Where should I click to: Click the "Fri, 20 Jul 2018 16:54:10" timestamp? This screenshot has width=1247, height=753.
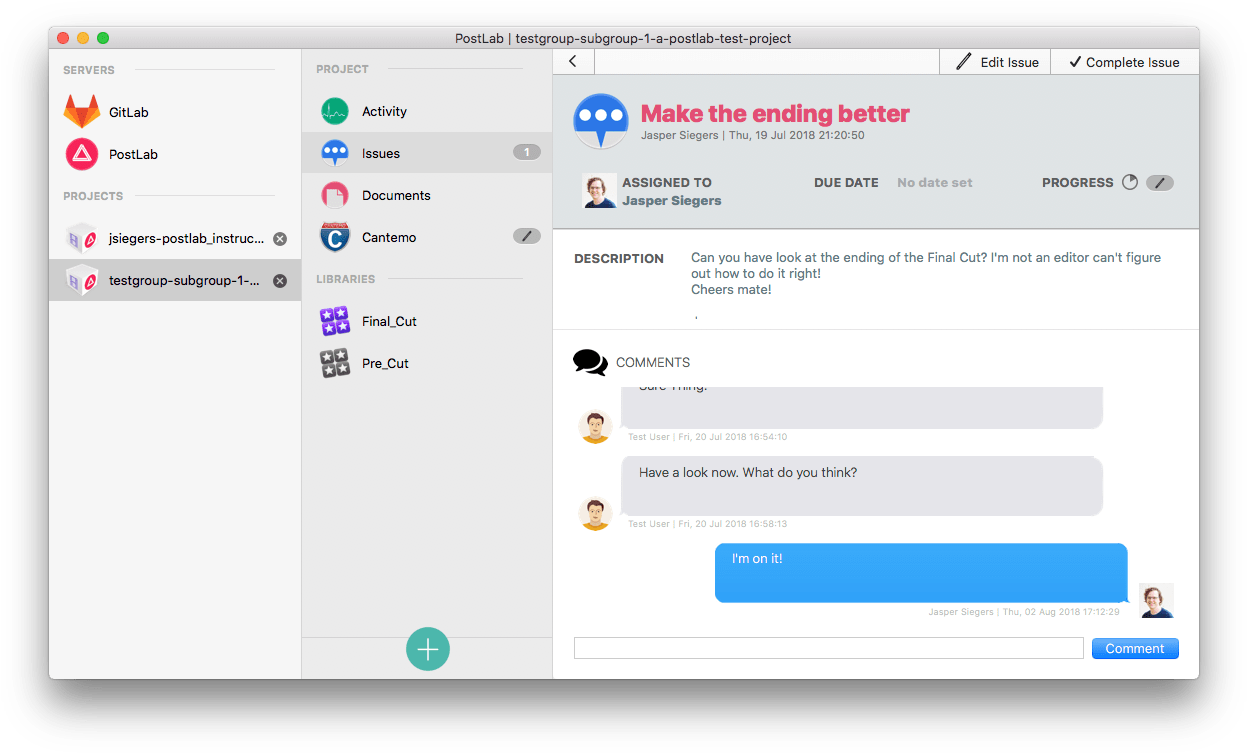(x=733, y=437)
